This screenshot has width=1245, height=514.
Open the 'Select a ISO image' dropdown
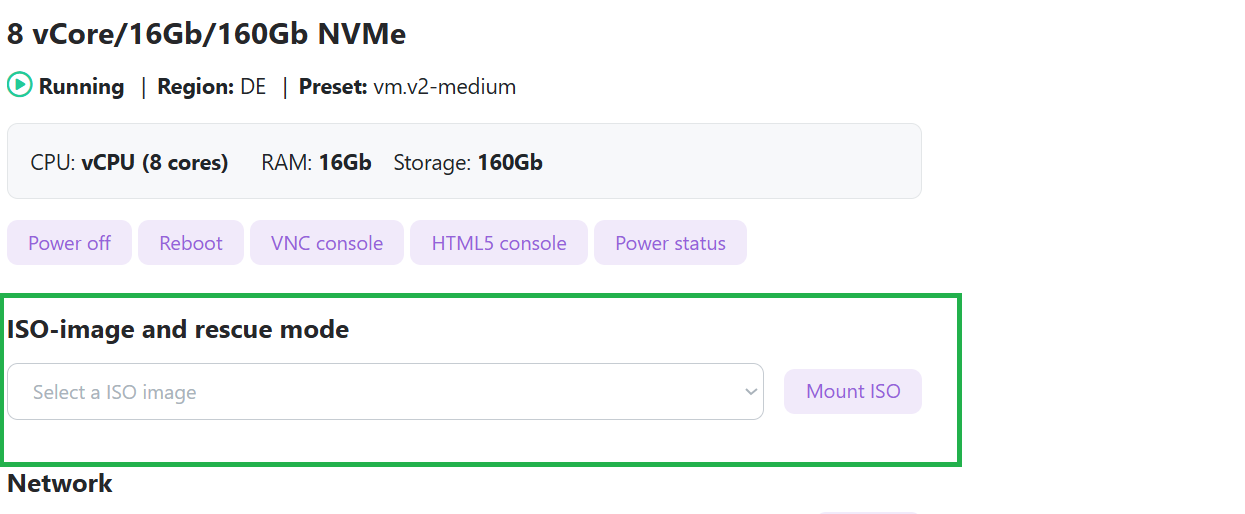click(x=385, y=392)
